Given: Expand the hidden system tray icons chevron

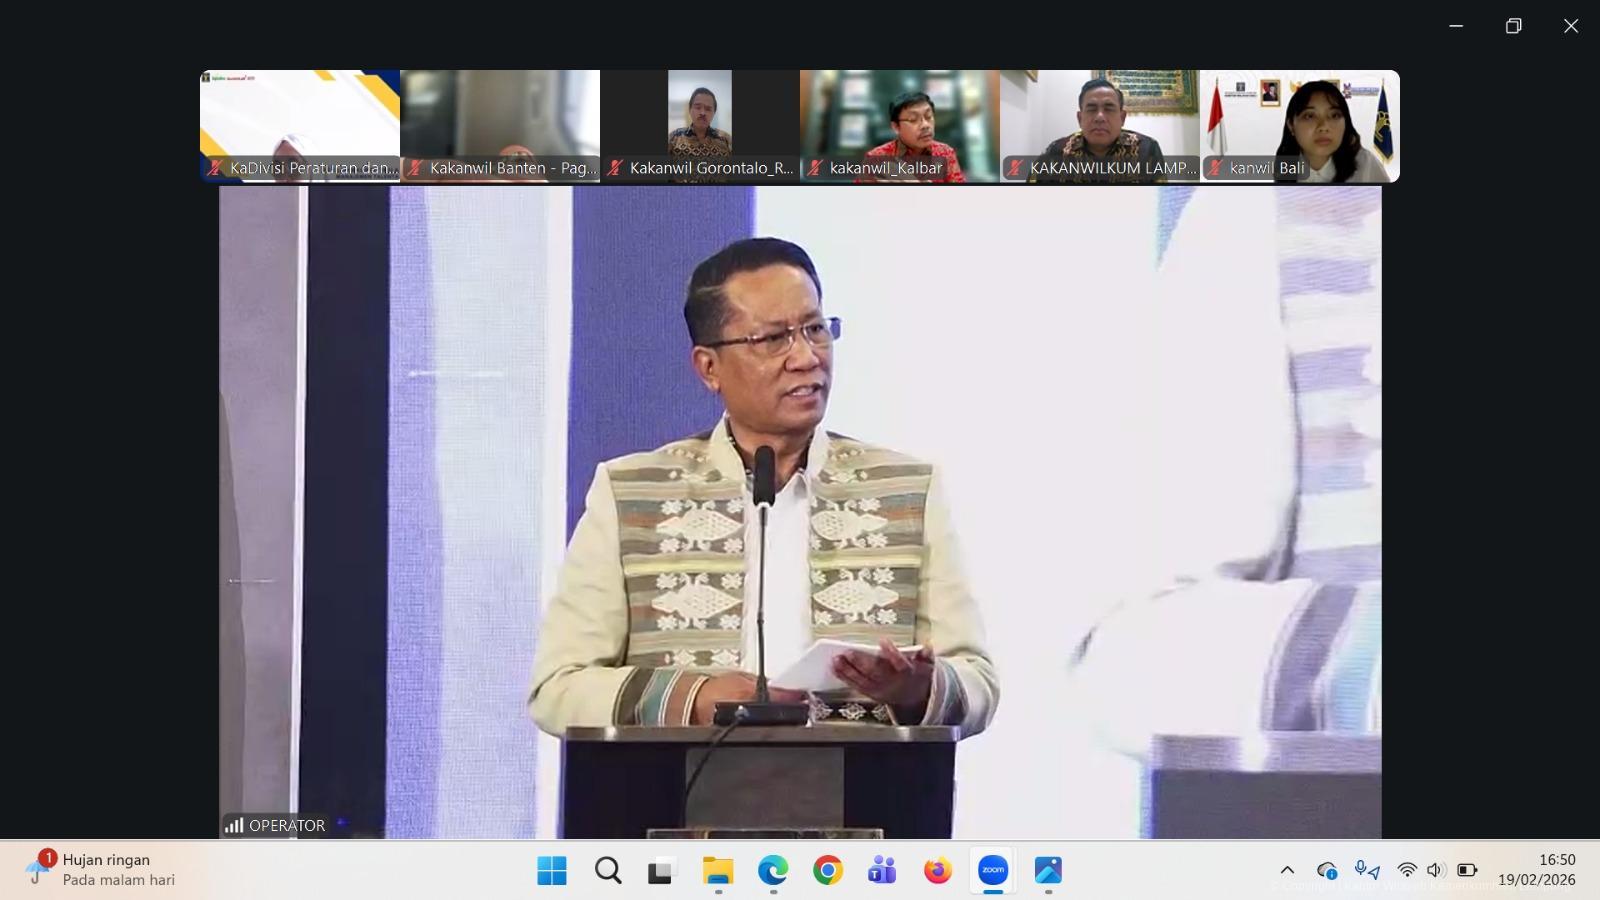Looking at the screenshot, I should click(1287, 870).
